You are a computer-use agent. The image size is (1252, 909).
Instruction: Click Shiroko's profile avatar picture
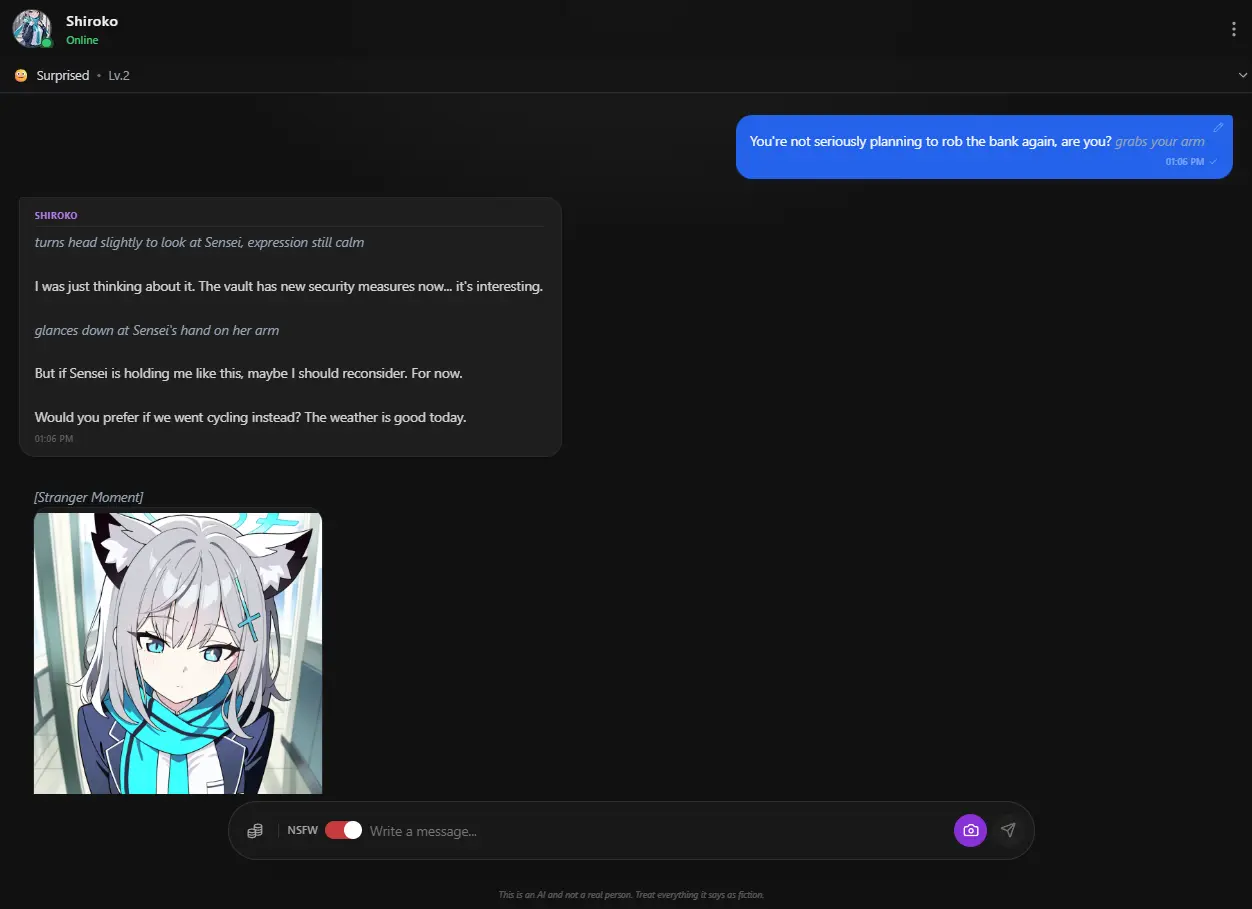31,28
